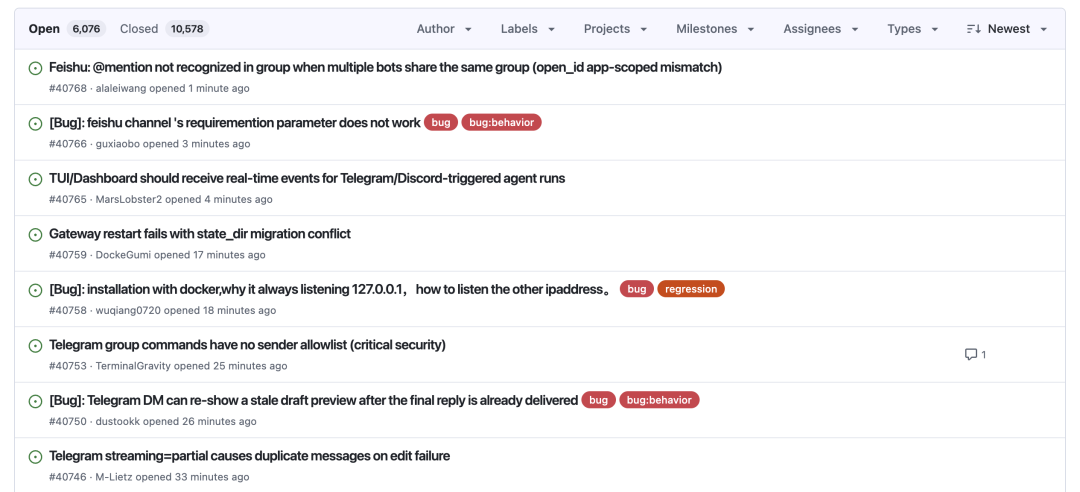
Task: Filter by regression label
Action: click(691, 289)
